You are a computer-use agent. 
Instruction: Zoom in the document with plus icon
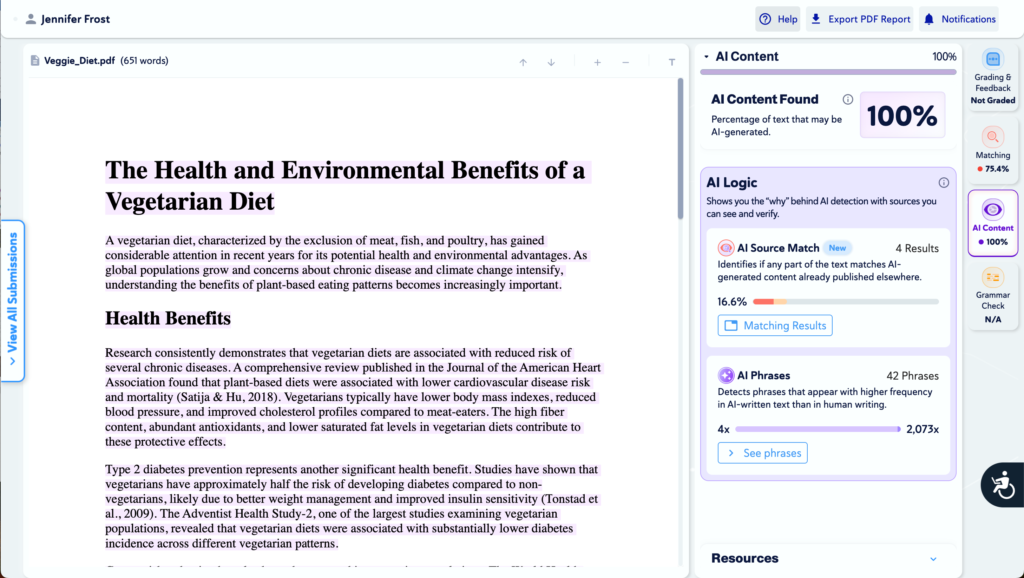pos(597,62)
